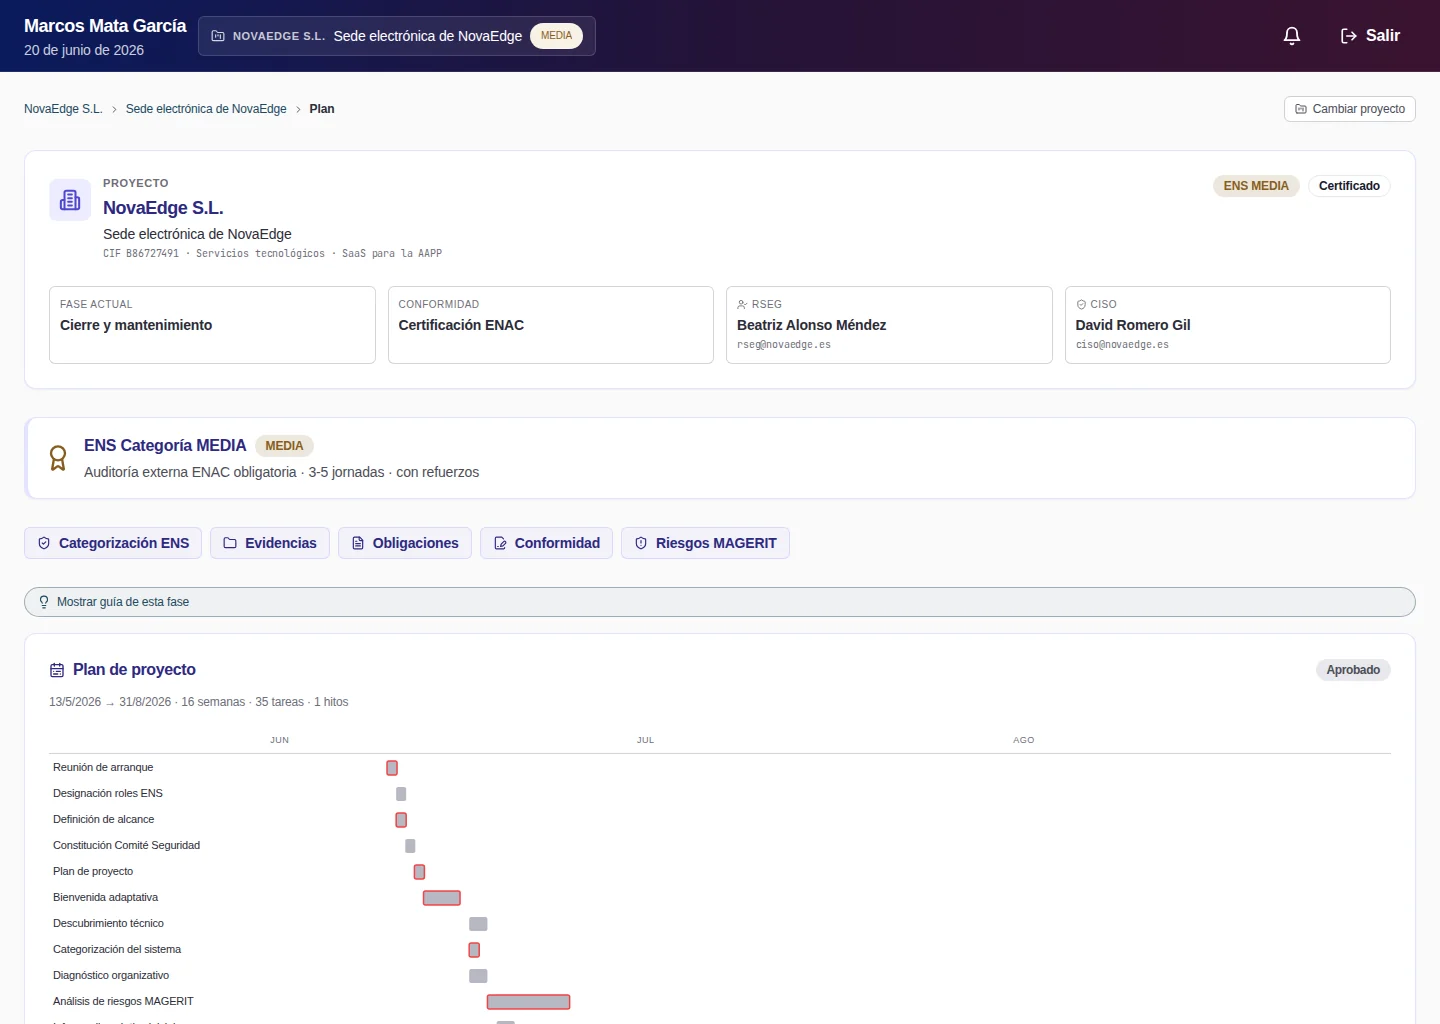The height and width of the screenshot is (1024, 1440).
Task: Go to NovaEdge S.L. breadcrumb link
Action: coord(63,109)
